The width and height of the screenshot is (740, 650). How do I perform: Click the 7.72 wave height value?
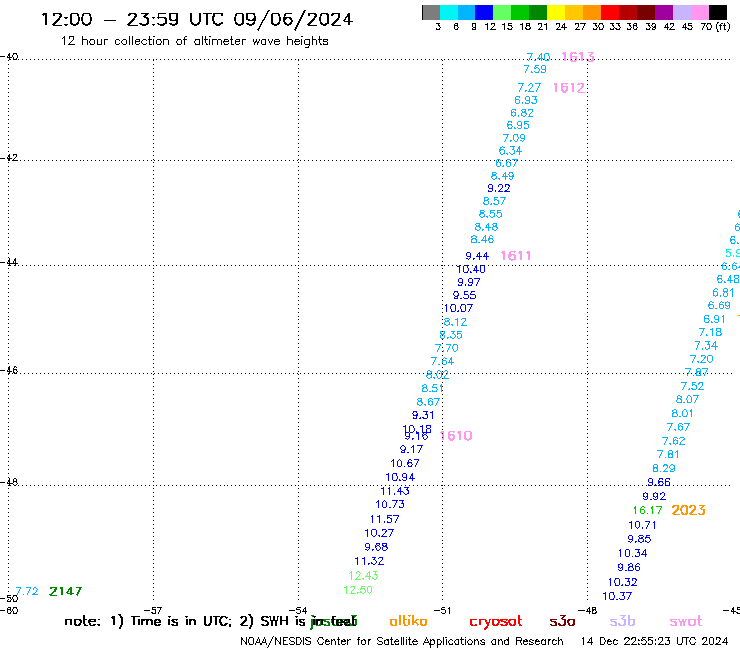click(27, 591)
